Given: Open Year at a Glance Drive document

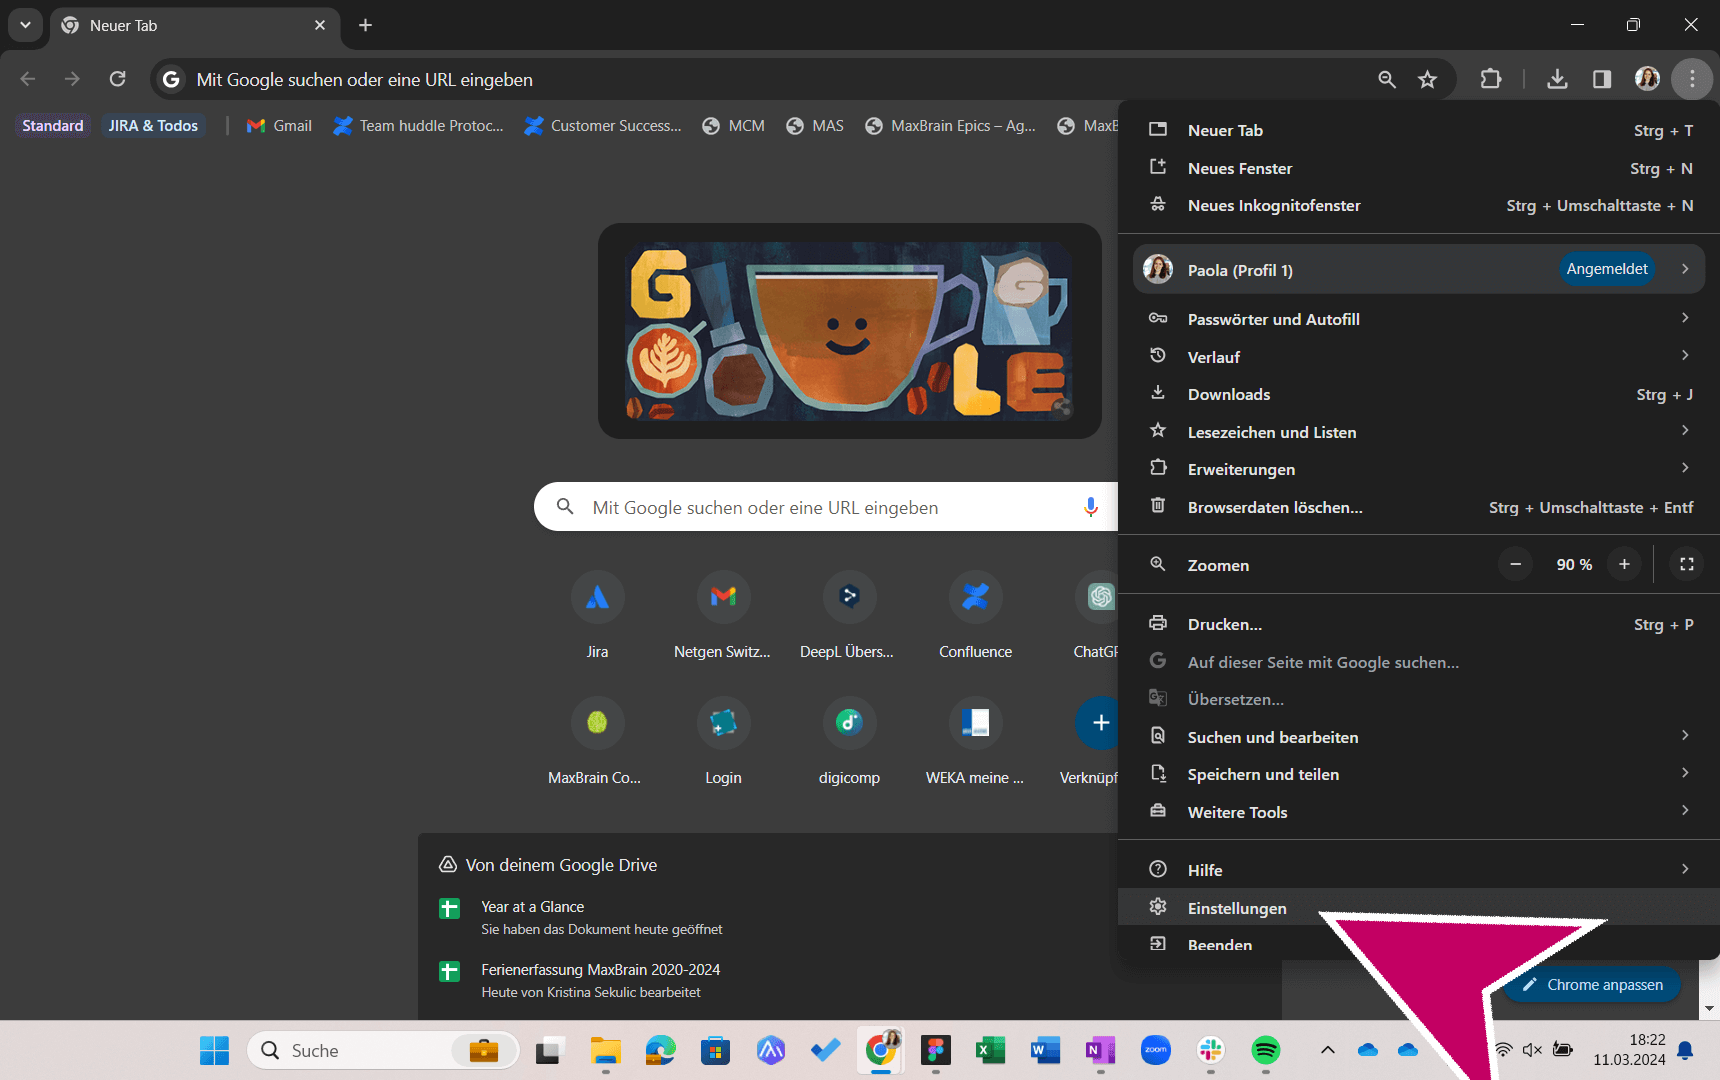Looking at the screenshot, I should pyautogui.click(x=580, y=917).
